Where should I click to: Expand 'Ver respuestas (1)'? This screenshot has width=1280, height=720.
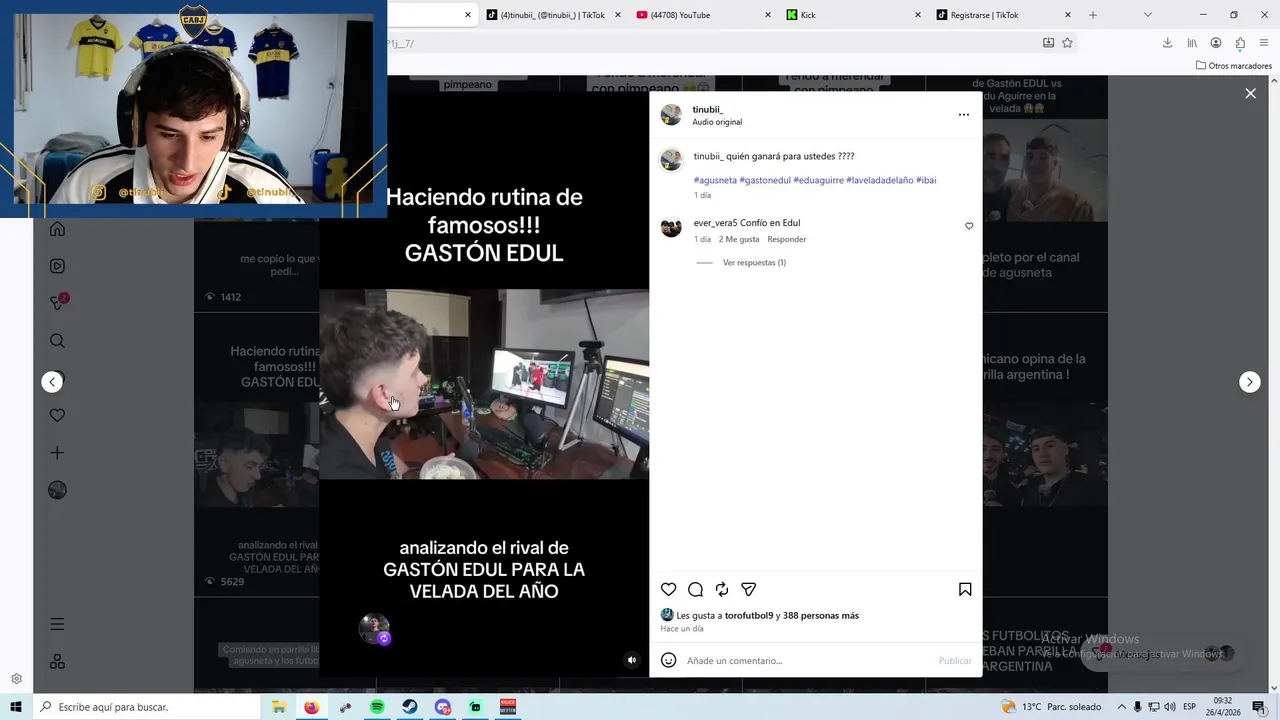coord(754,263)
